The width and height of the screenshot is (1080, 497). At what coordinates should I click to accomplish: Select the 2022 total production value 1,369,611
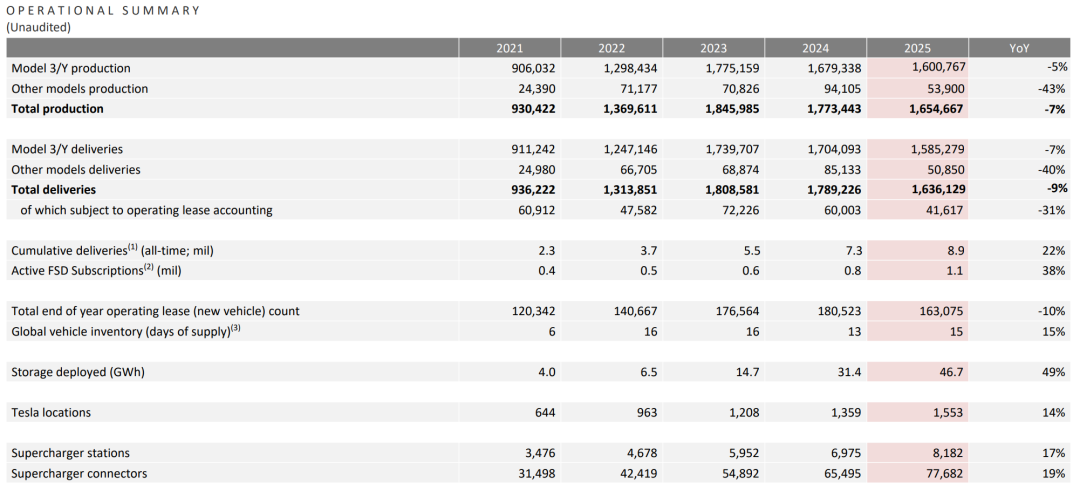(x=624, y=109)
